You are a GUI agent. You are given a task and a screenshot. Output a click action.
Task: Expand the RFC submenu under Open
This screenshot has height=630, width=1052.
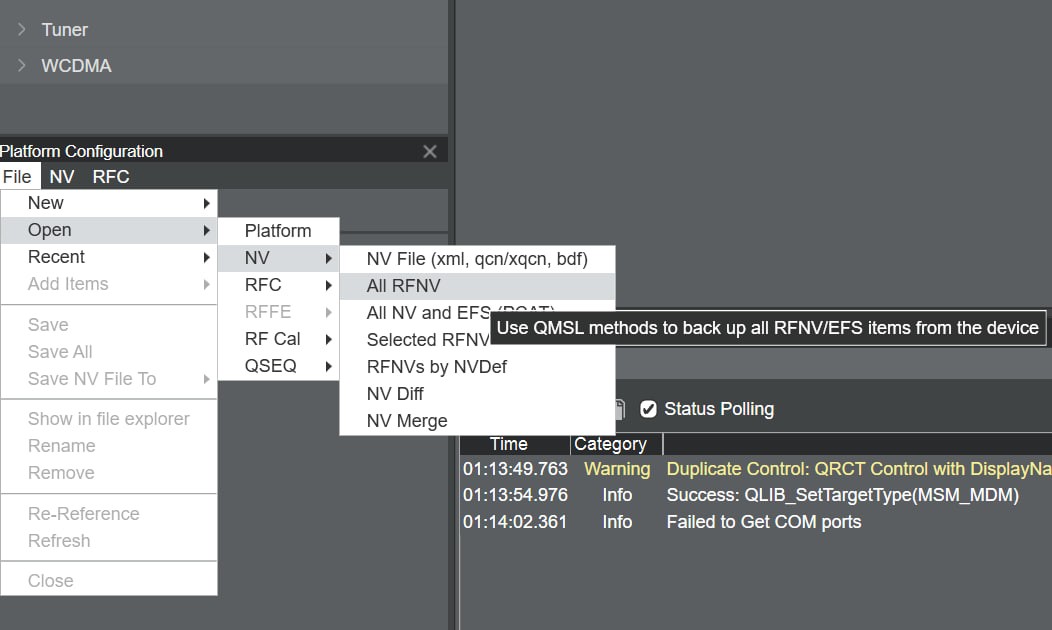[278, 285]
